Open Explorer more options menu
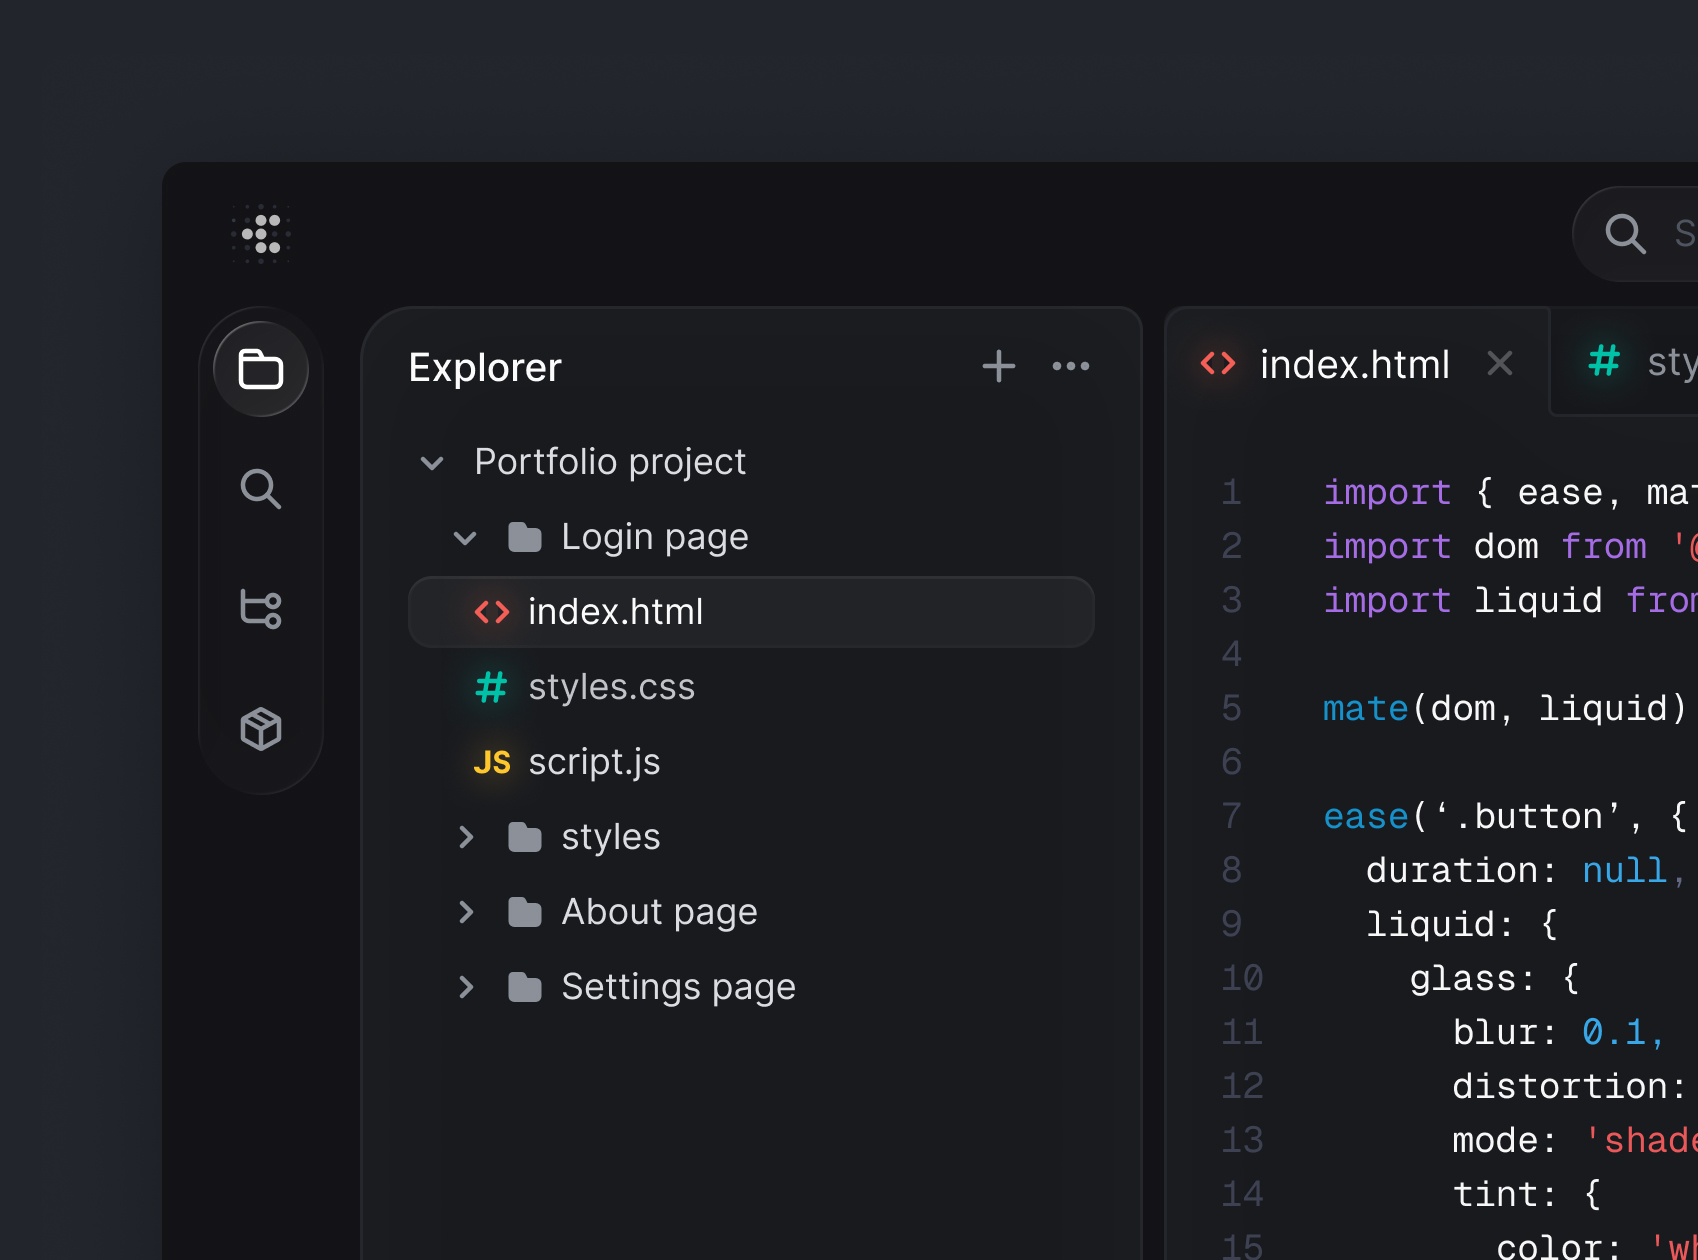The image size is (1698, 1260). click(x=1070, y=366)
